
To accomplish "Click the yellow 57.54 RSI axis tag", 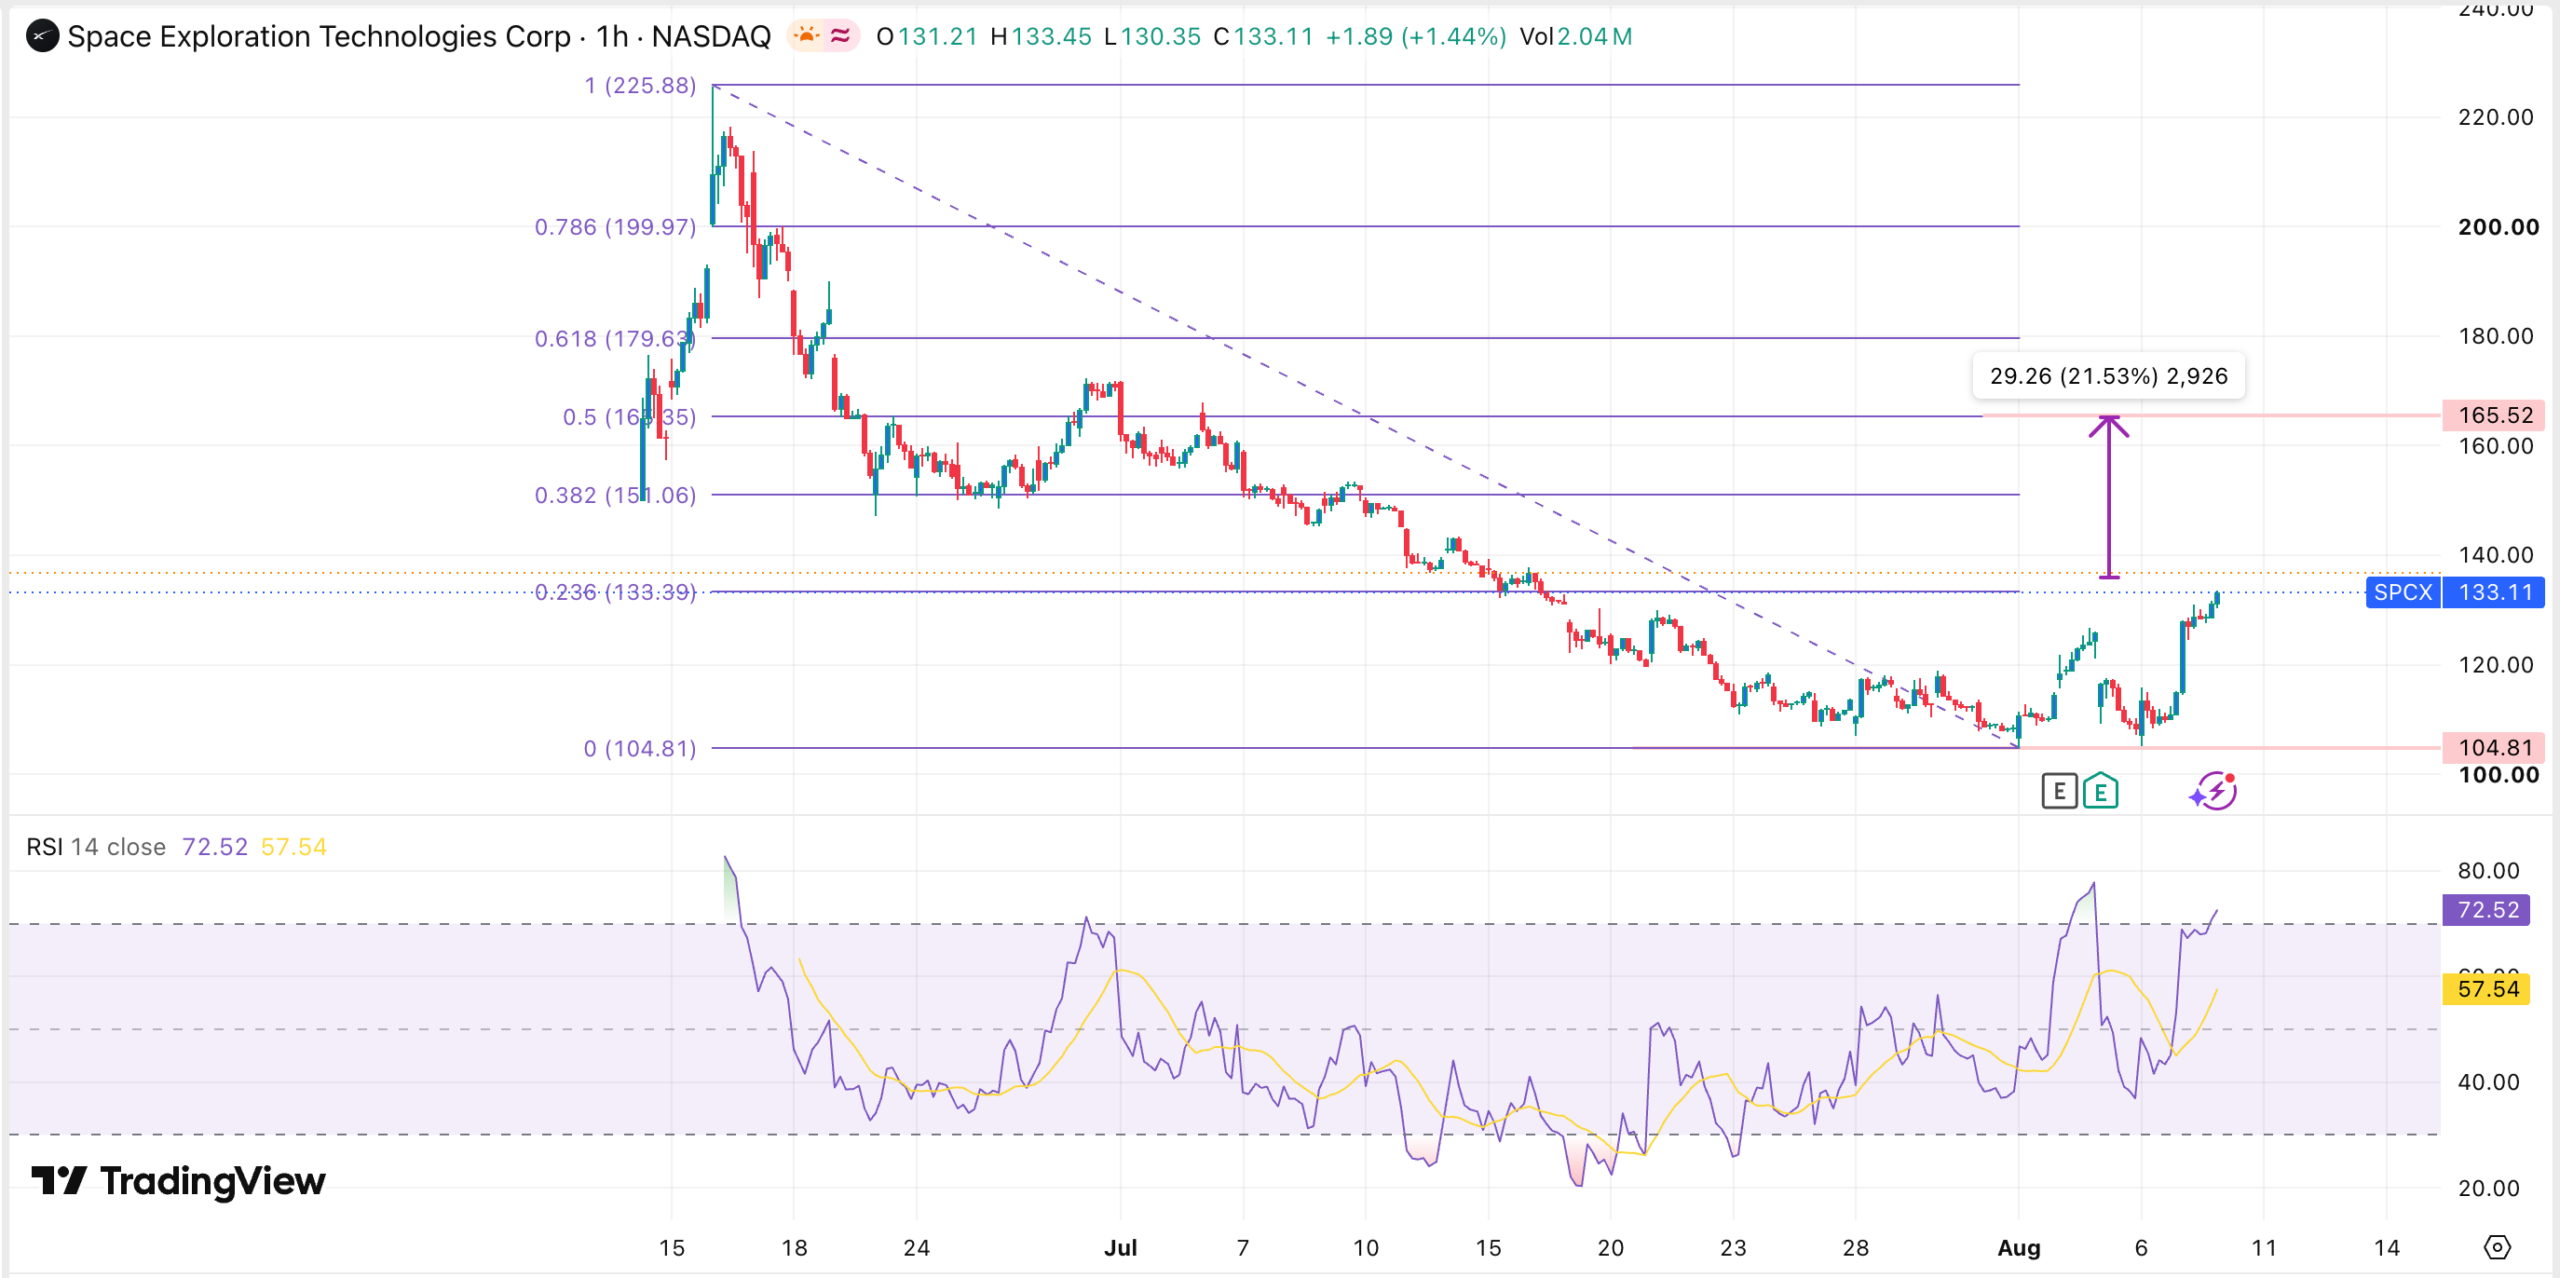I will tap(2487, 989).
